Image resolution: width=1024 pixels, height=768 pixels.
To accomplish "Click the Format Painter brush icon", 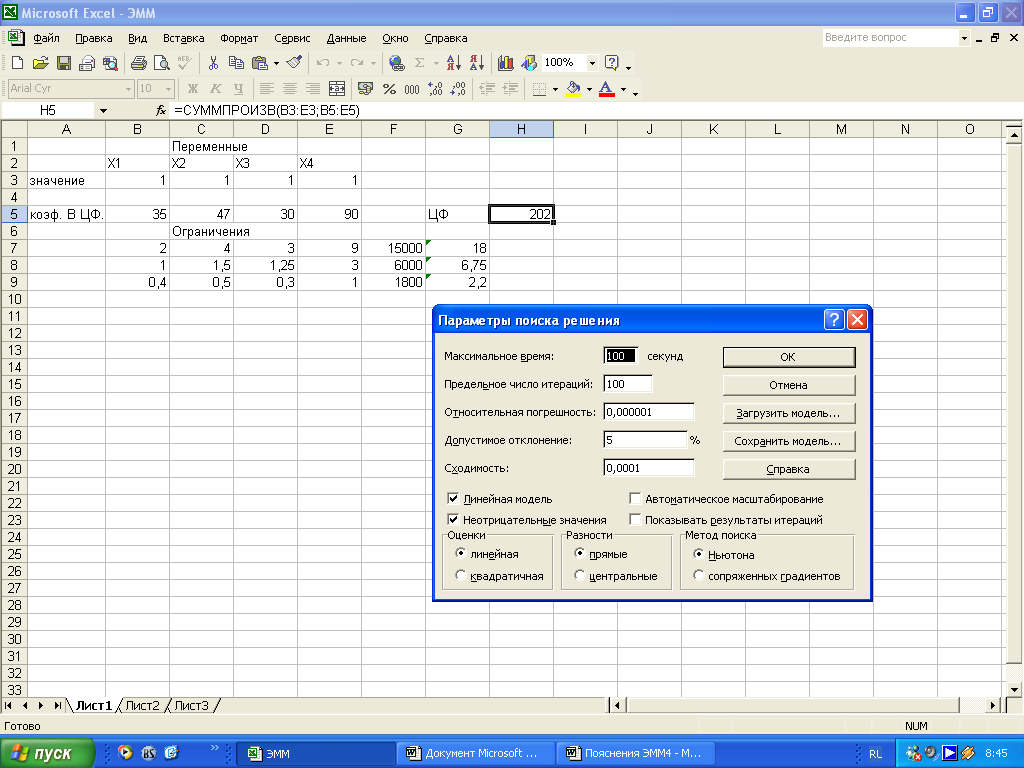I will click(x=292, y=63).
